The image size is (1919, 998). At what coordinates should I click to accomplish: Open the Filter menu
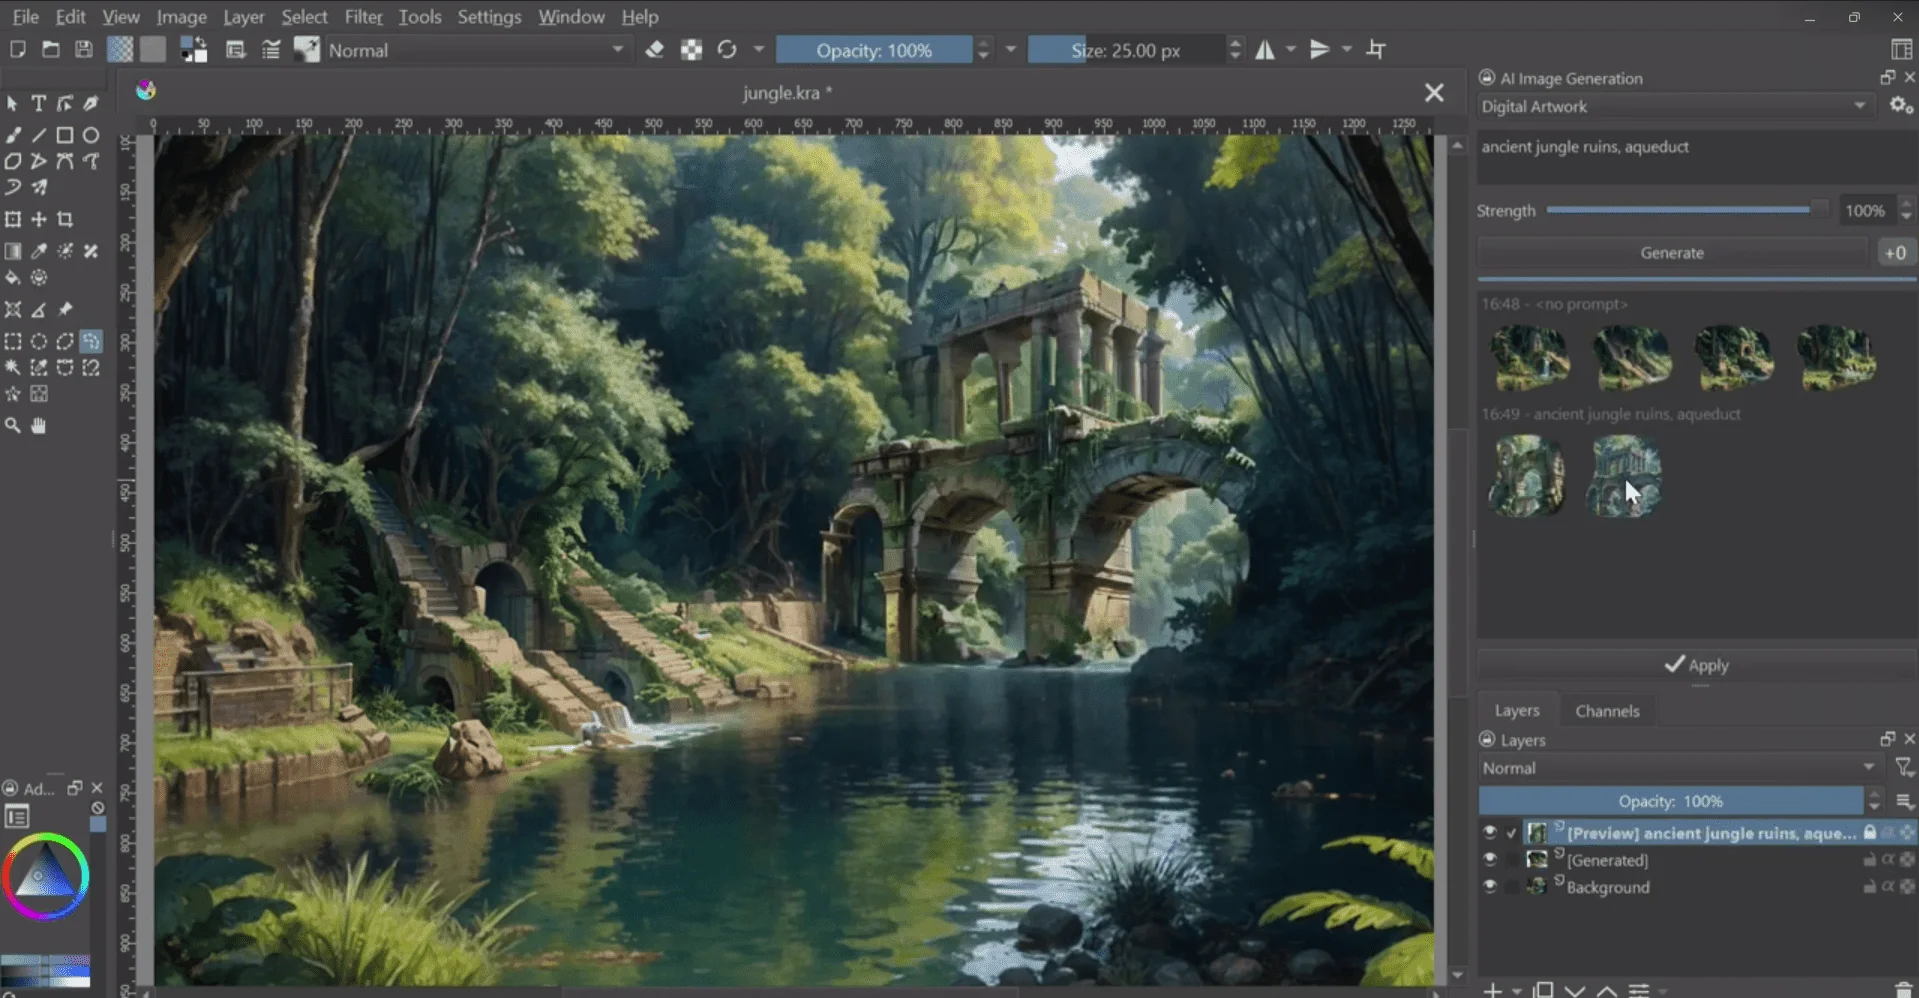tap(363, 17)
